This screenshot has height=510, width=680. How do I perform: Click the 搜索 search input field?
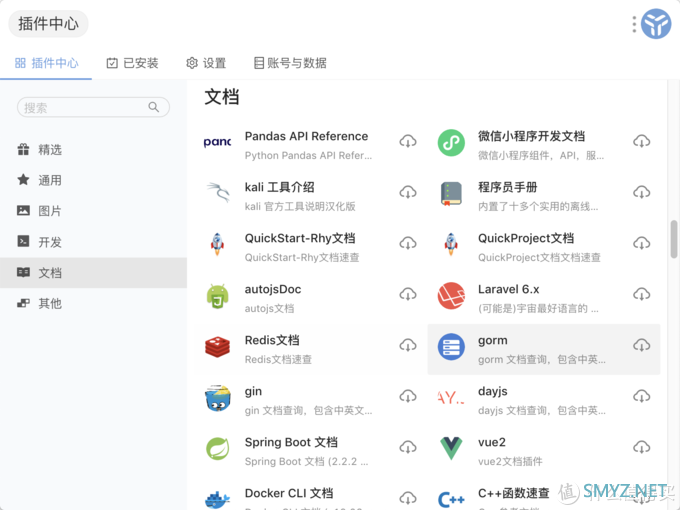click(93, 107)
